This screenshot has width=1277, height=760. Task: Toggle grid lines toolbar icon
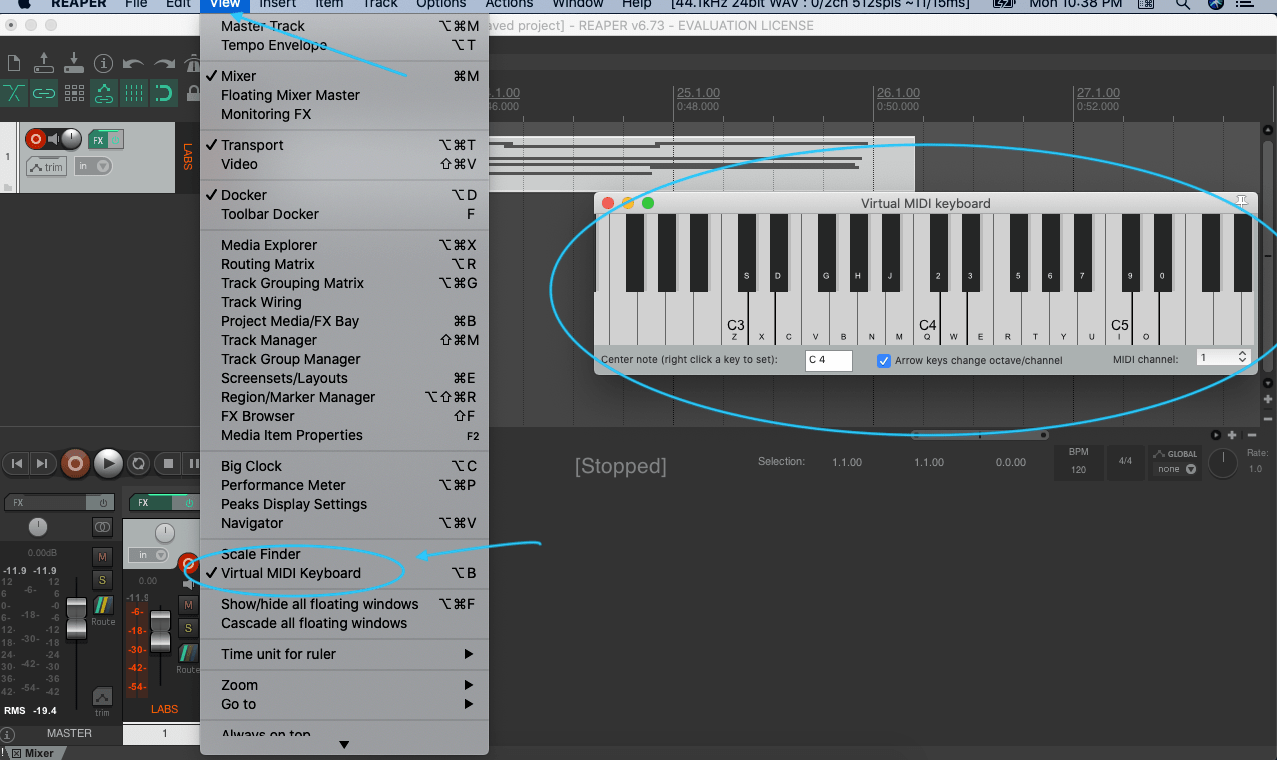pos(134,93)
